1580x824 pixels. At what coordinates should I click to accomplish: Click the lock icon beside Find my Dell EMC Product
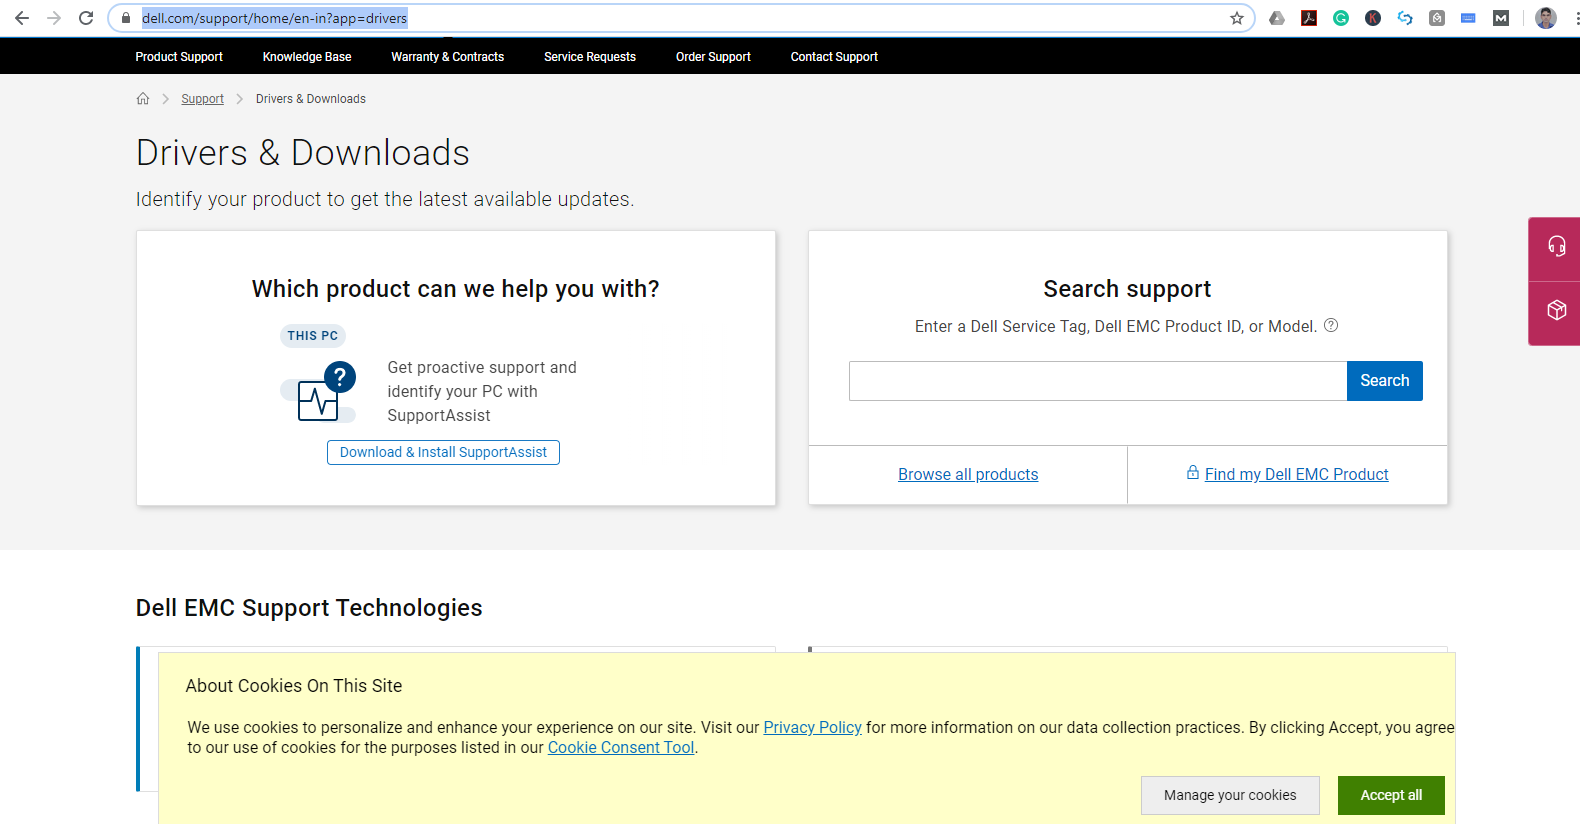pos(1193,472)
